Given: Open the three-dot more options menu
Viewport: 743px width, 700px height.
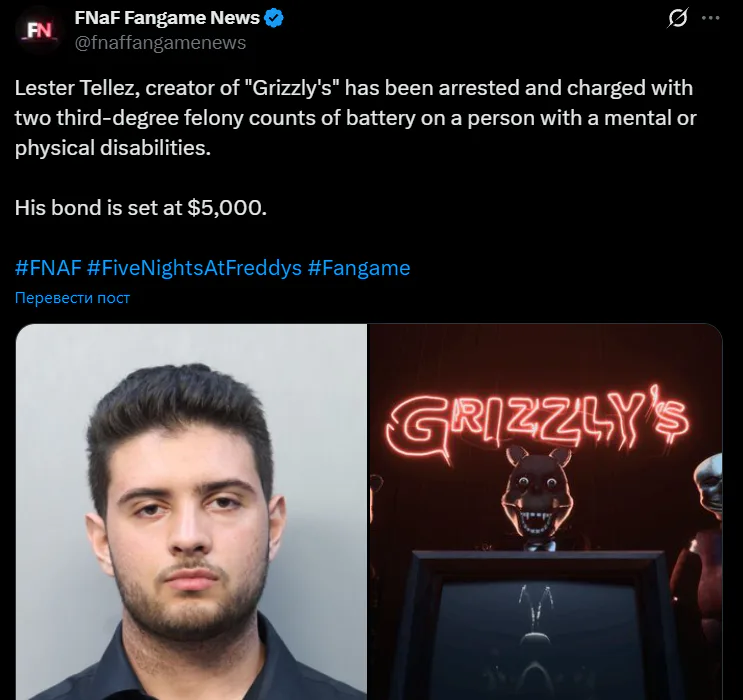Looking at the screenshot, I should point(710,18).
